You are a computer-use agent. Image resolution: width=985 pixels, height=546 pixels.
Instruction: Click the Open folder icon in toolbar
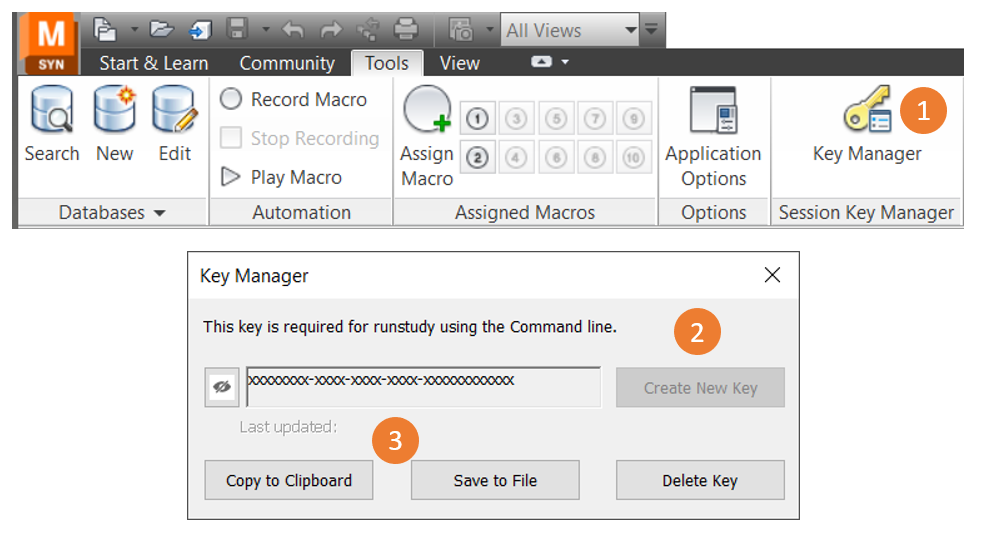pyautogui.click(x=162, y=30)
